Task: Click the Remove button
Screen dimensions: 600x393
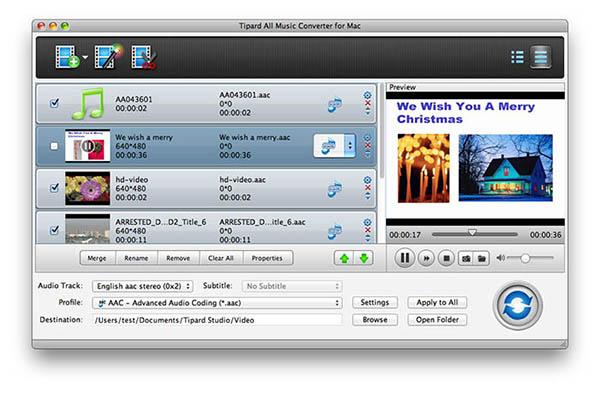Action: click(x=178, y=258)
